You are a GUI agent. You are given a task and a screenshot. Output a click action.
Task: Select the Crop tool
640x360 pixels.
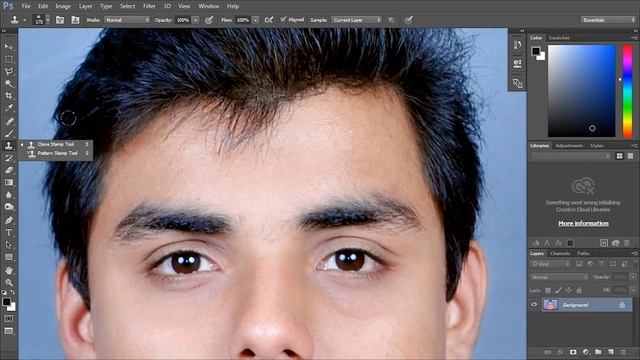coord(9,96)
